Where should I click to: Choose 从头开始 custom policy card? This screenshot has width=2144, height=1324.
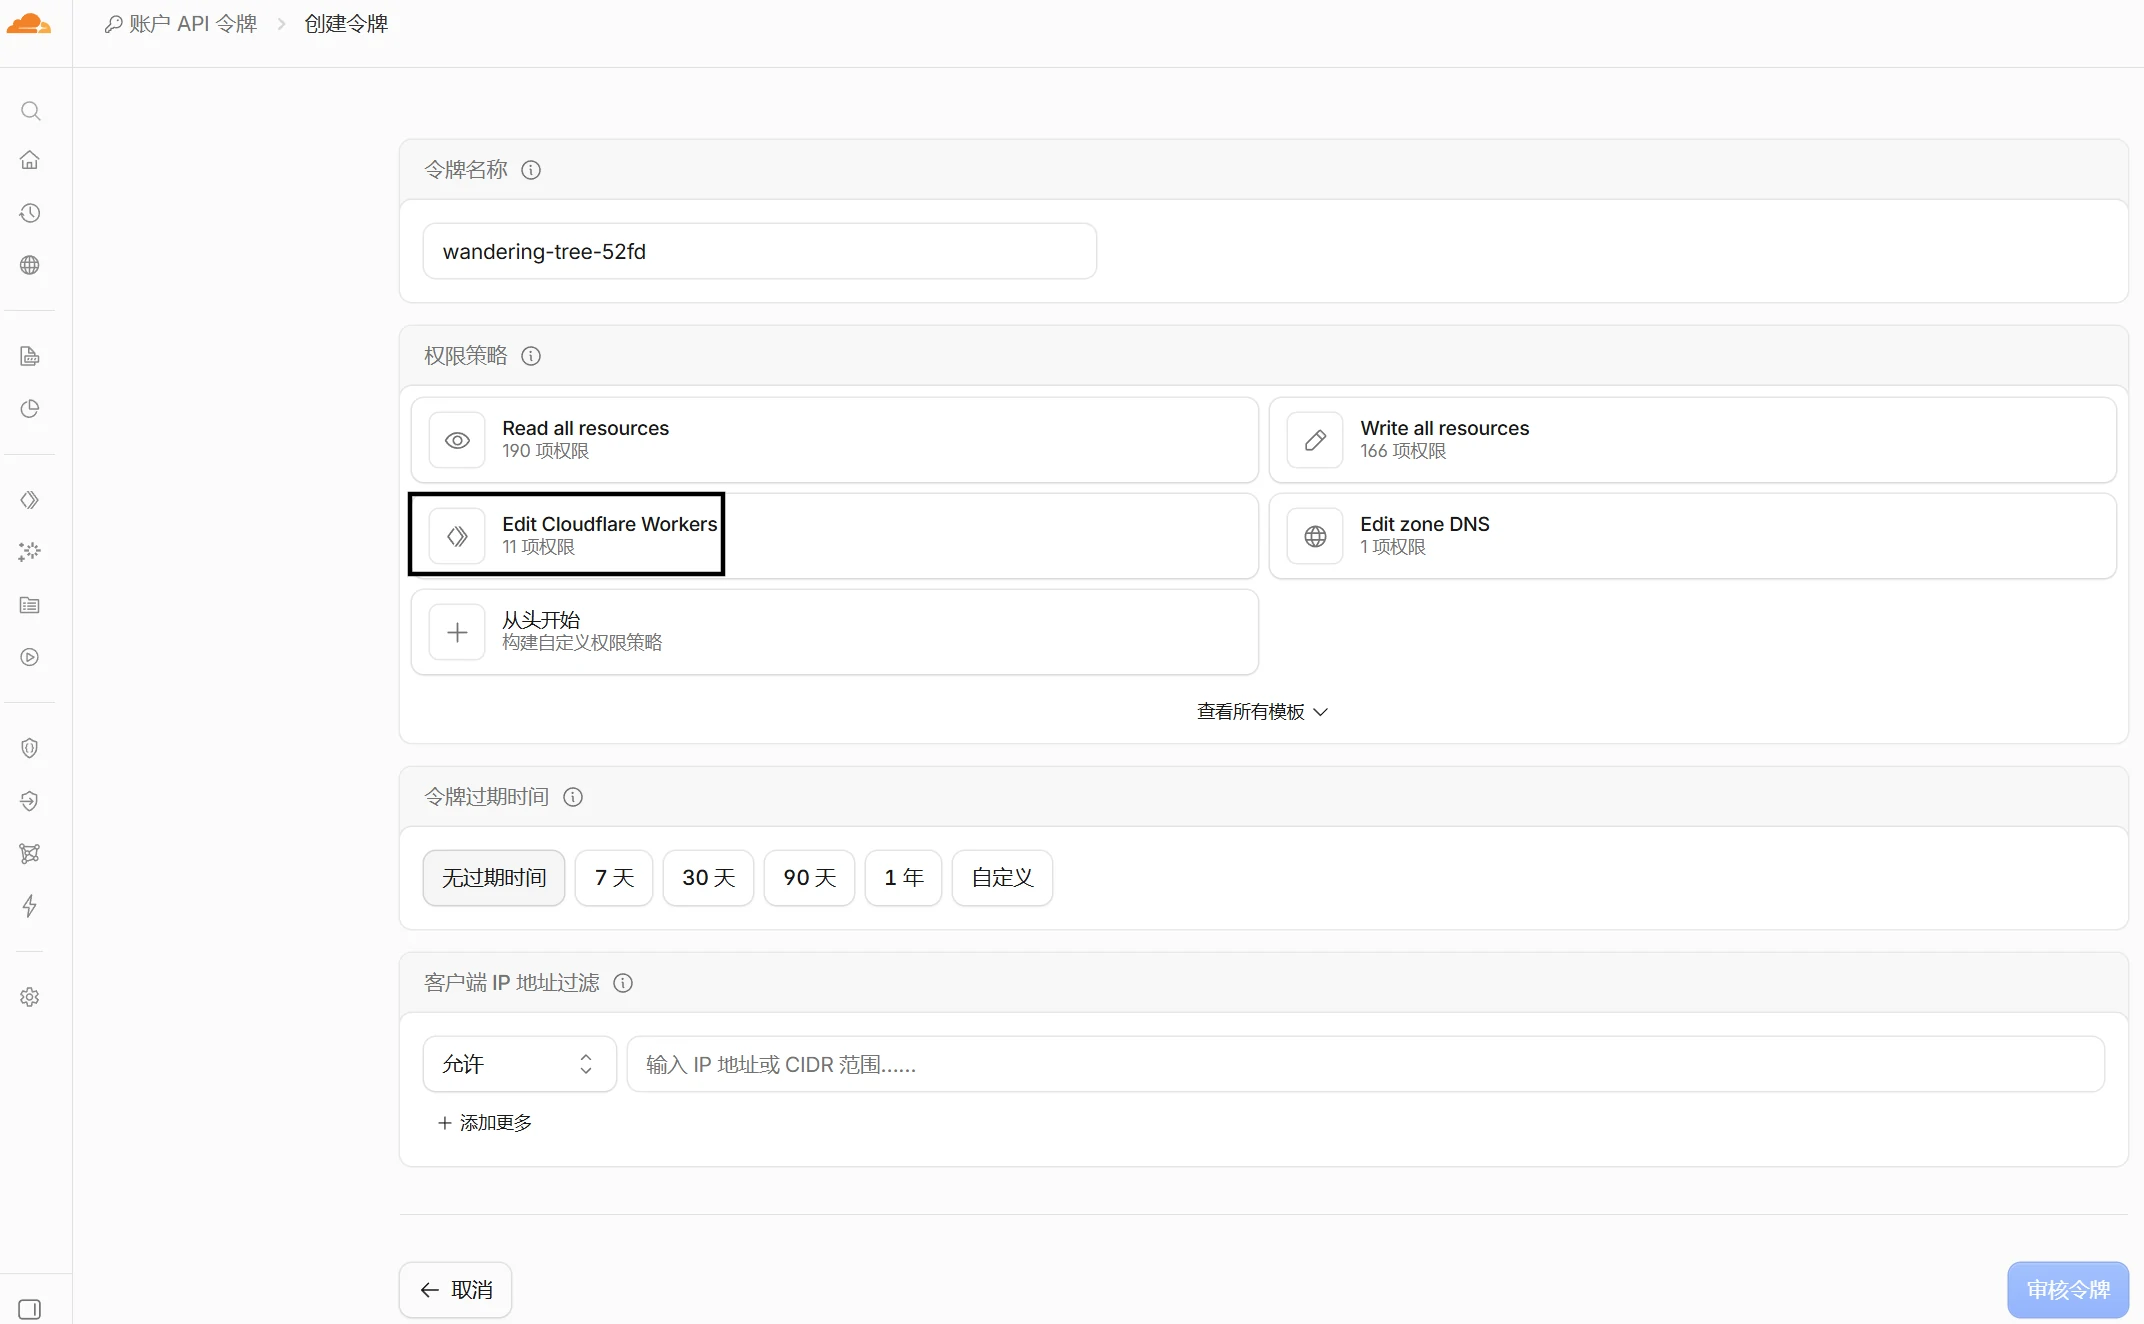[x=834, y=632]
